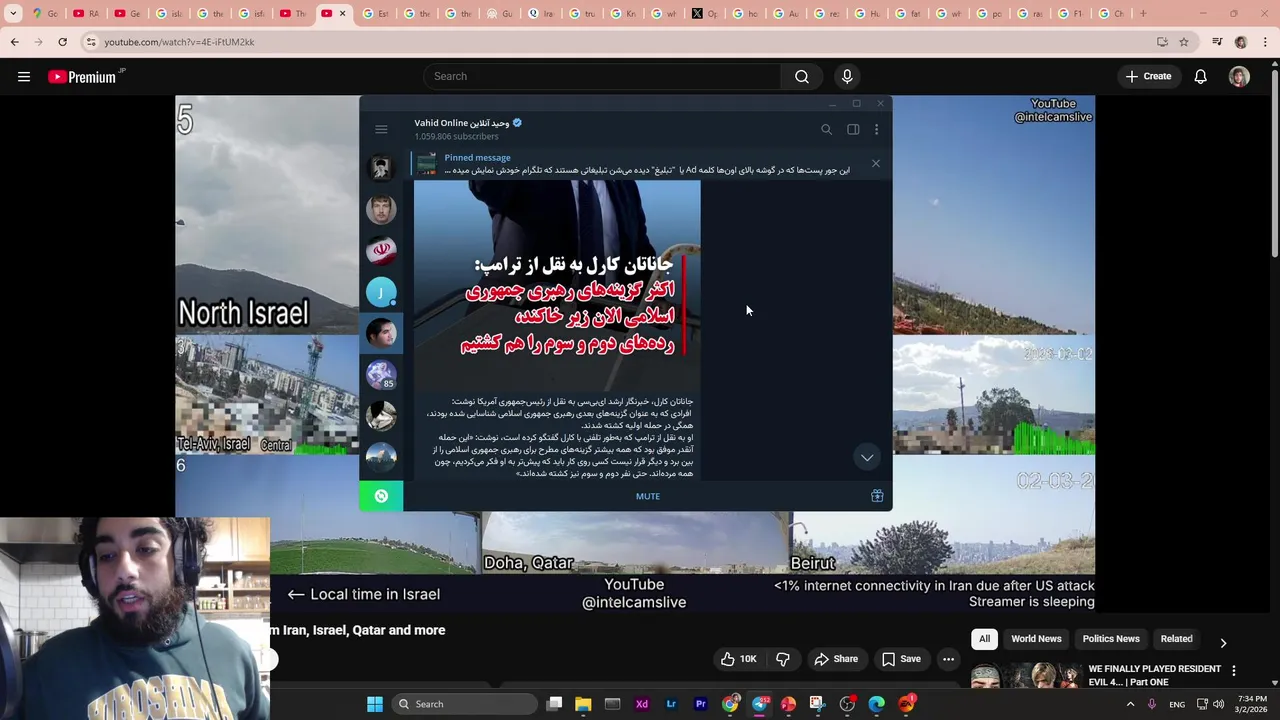Bookmark this page with the star icon

coord(1183,42)
